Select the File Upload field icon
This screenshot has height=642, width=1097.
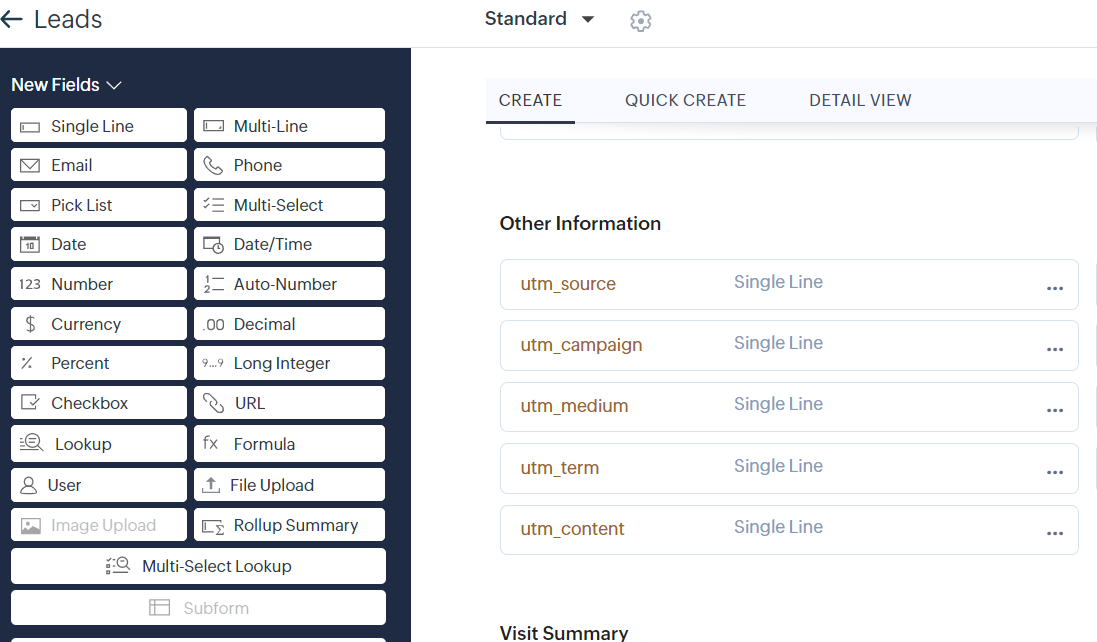[211, 485]
